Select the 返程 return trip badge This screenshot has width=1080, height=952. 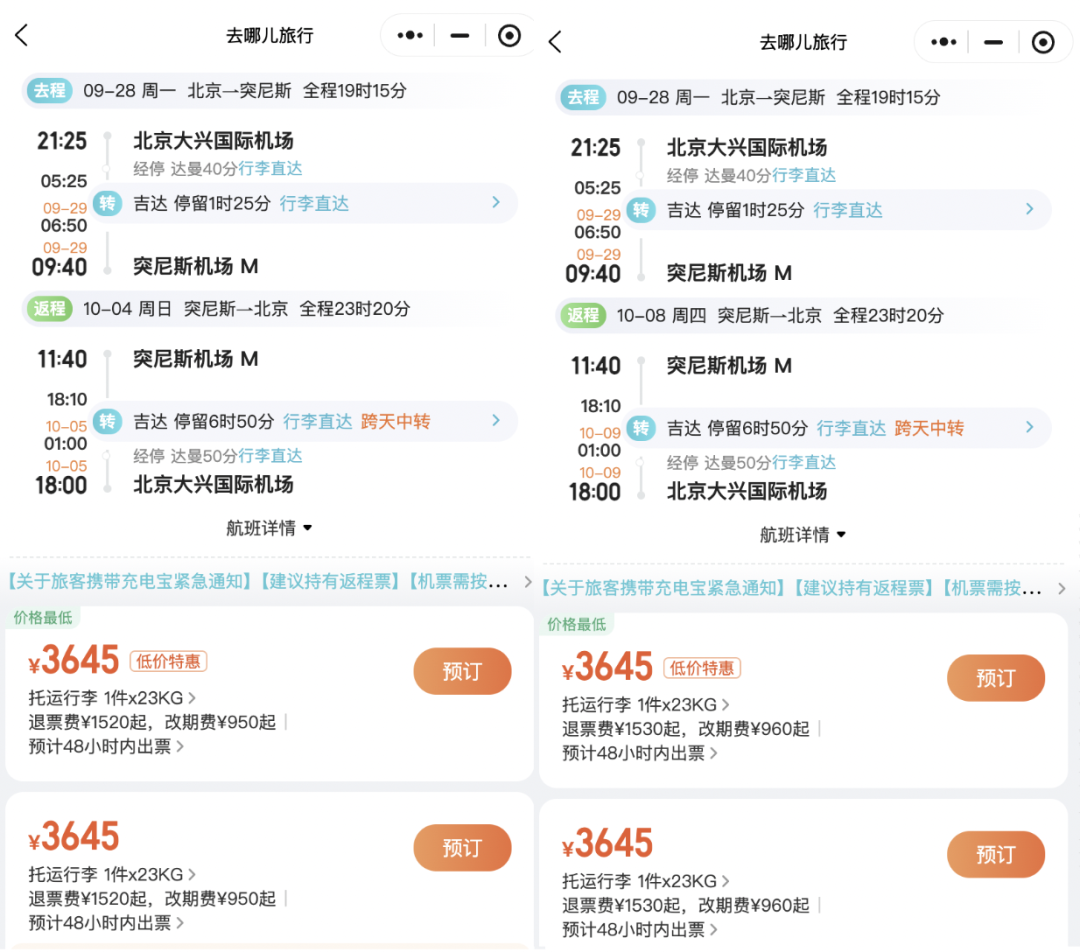(x=49, y=309)
